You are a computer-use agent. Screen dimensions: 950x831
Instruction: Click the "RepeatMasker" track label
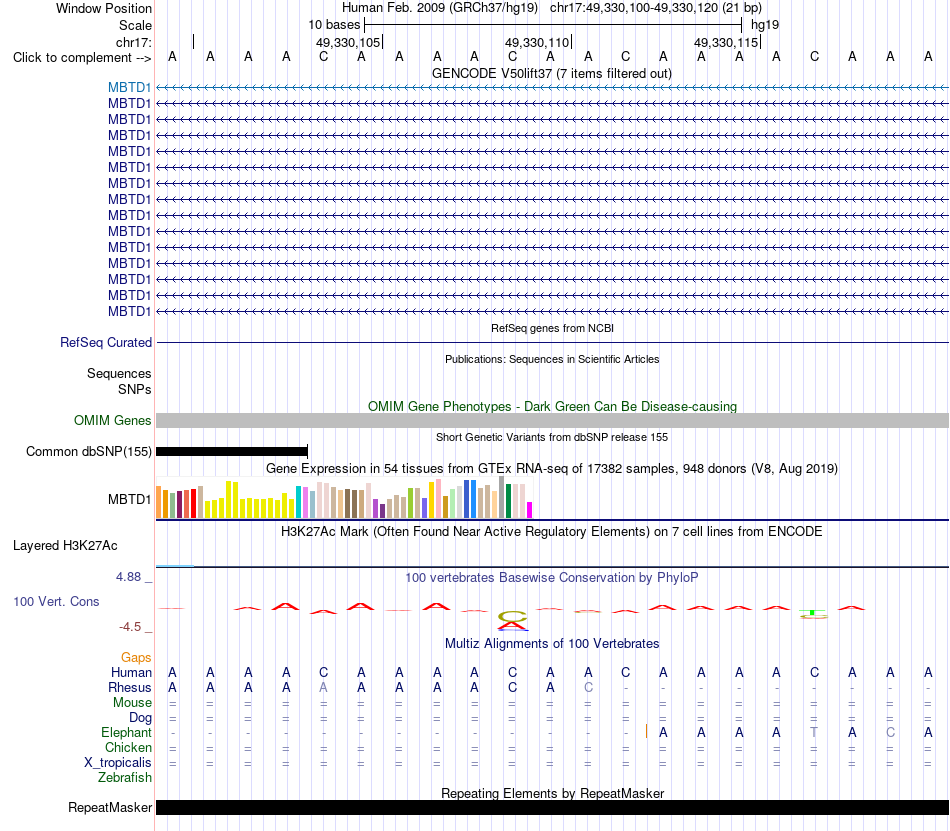110,807
